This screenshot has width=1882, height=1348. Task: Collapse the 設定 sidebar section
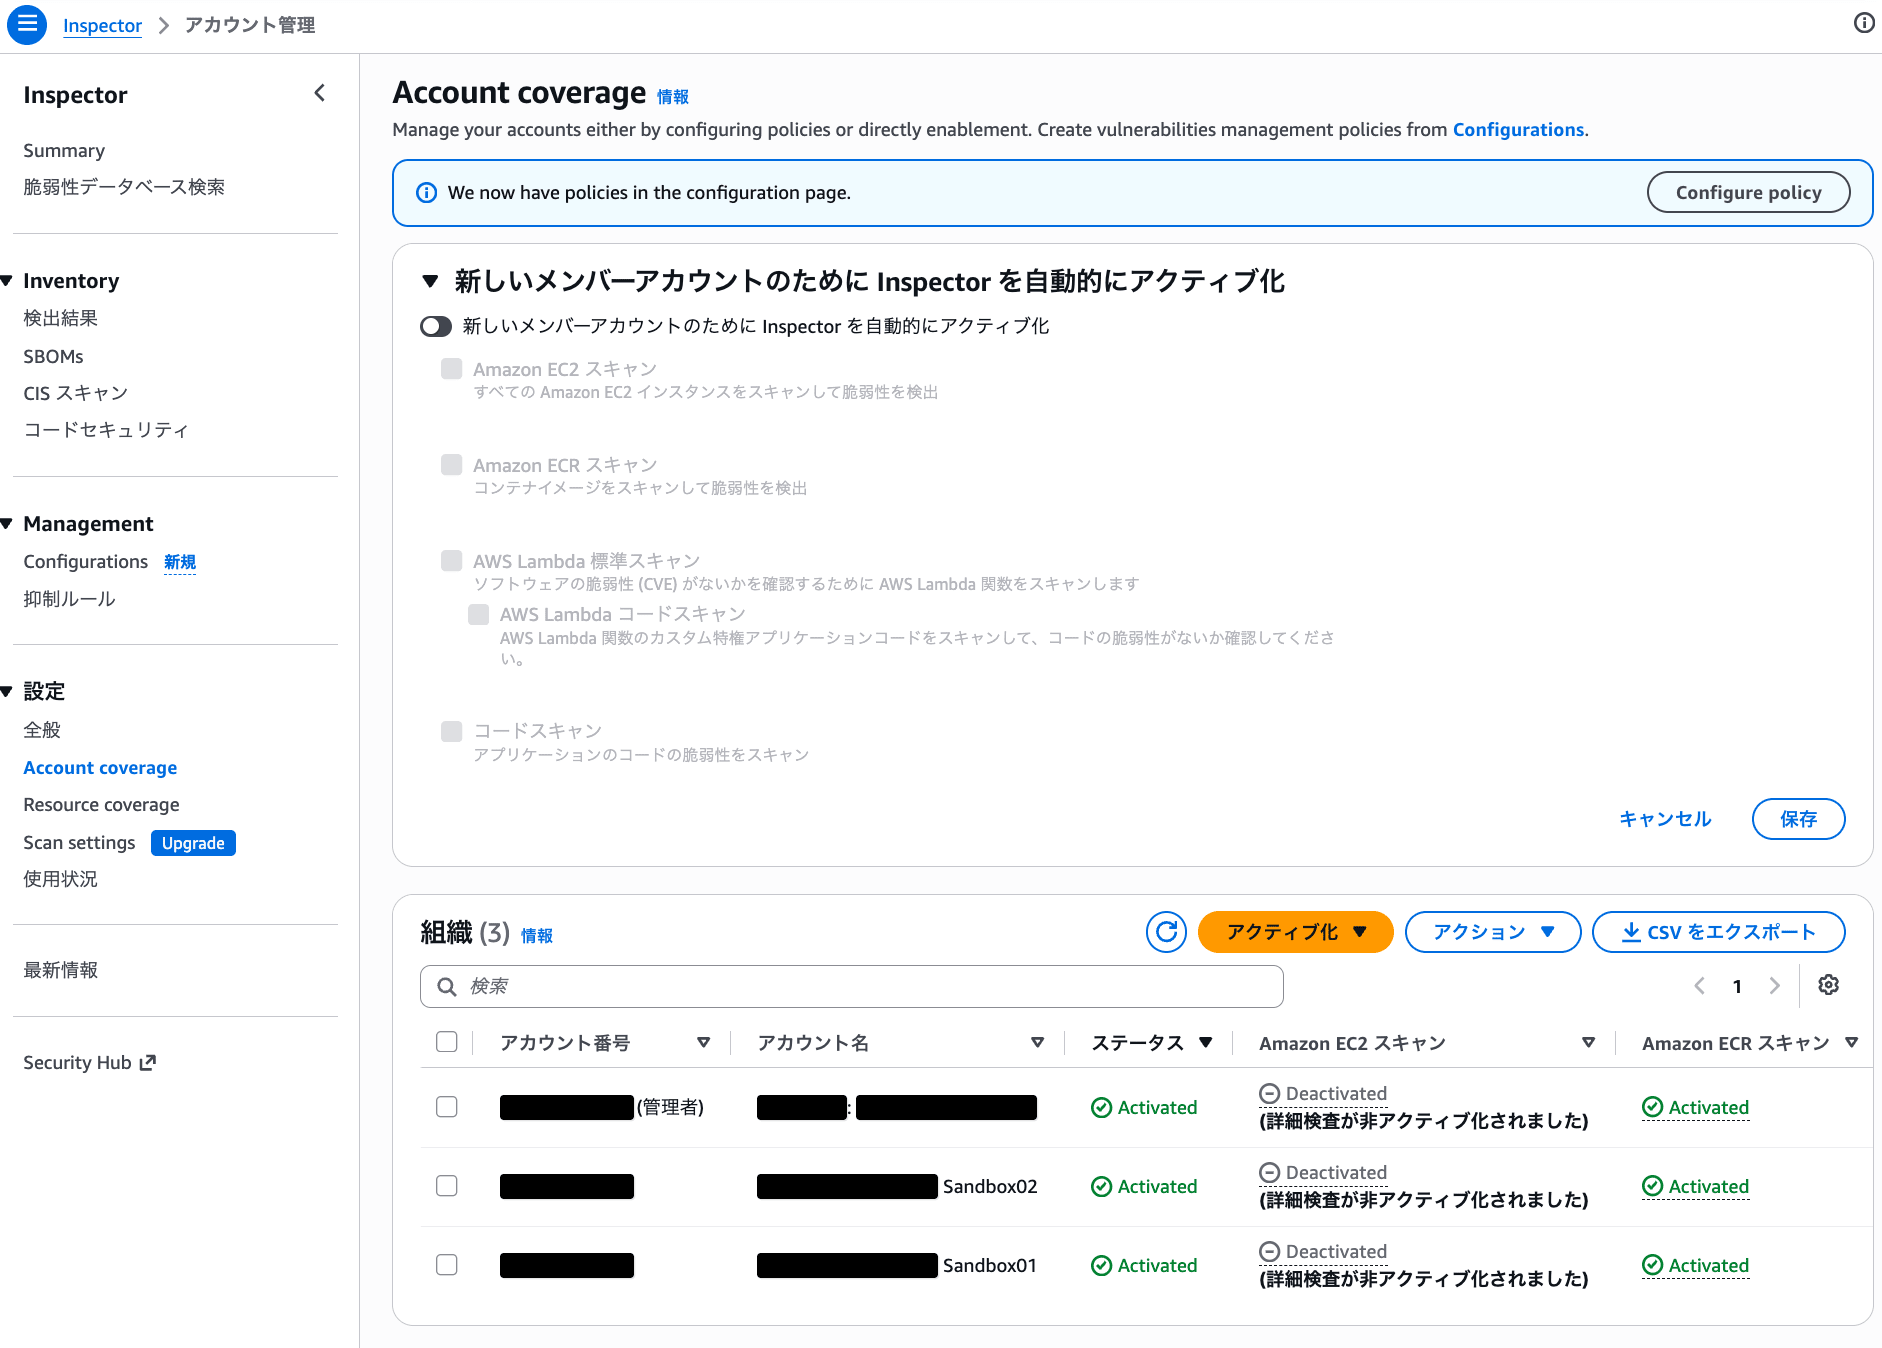pyautogui.click(x=7, y=691)
